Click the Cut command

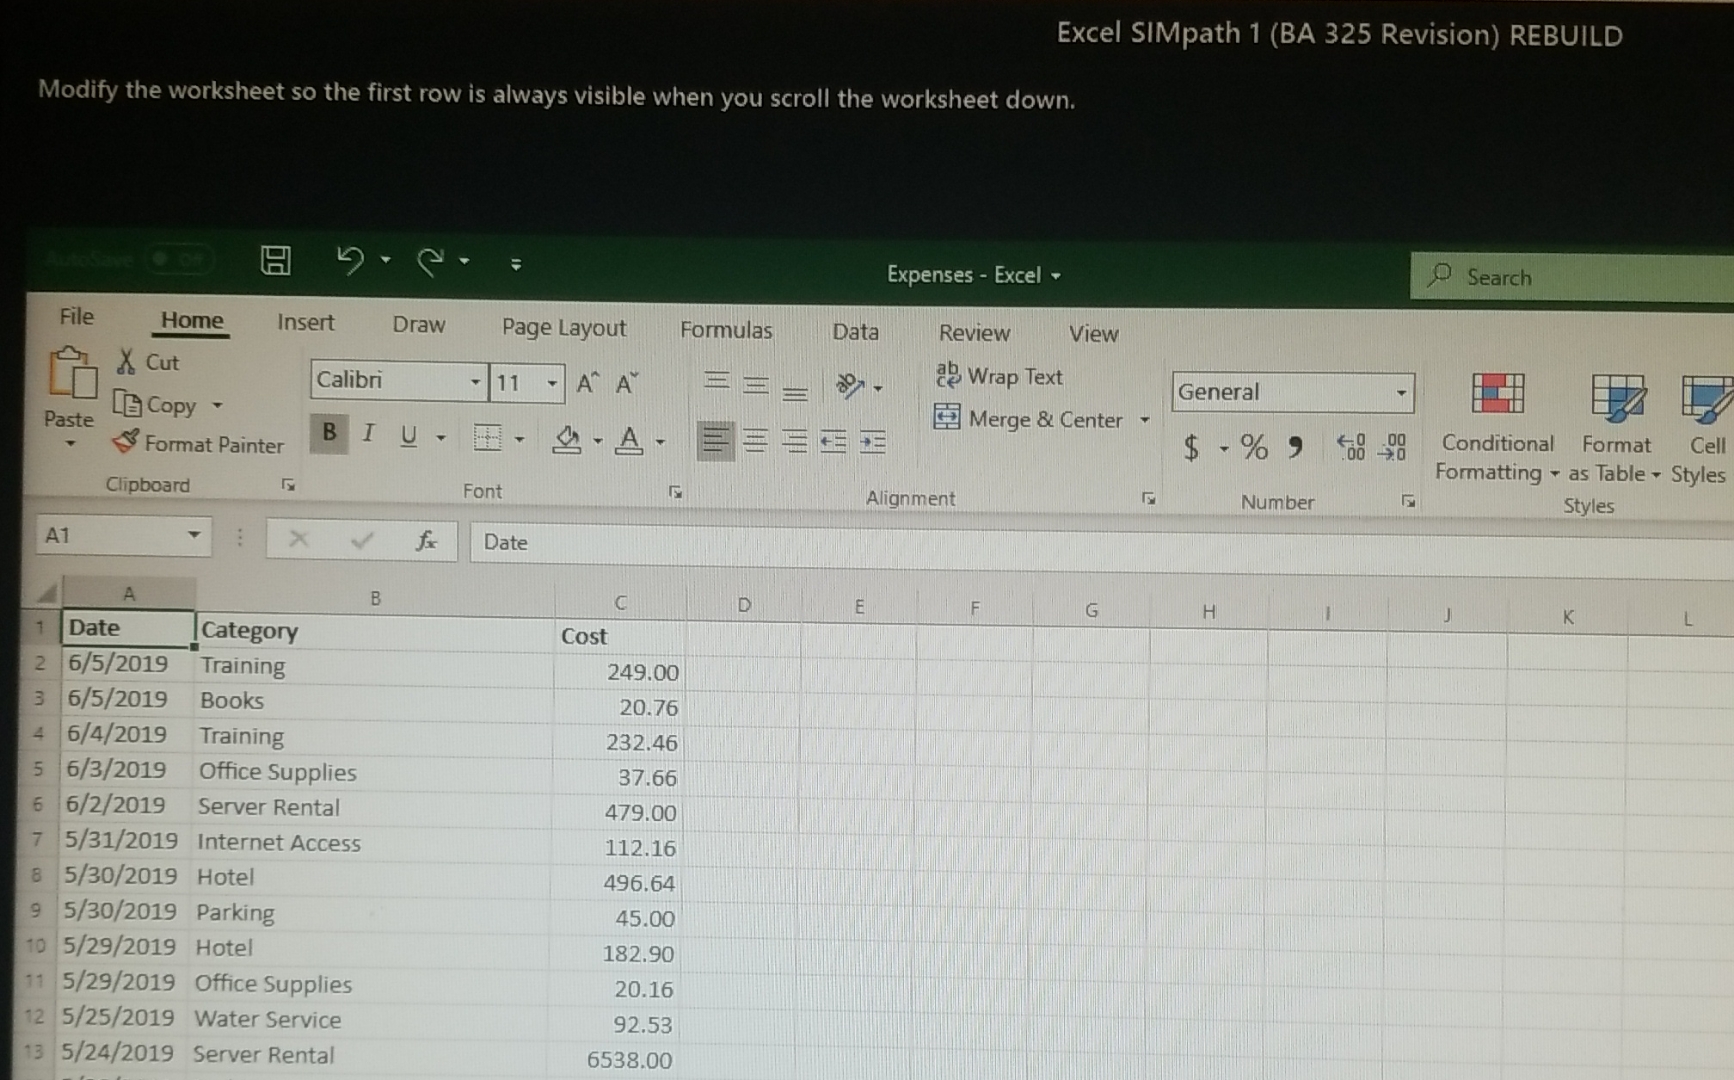coord(160,362)
